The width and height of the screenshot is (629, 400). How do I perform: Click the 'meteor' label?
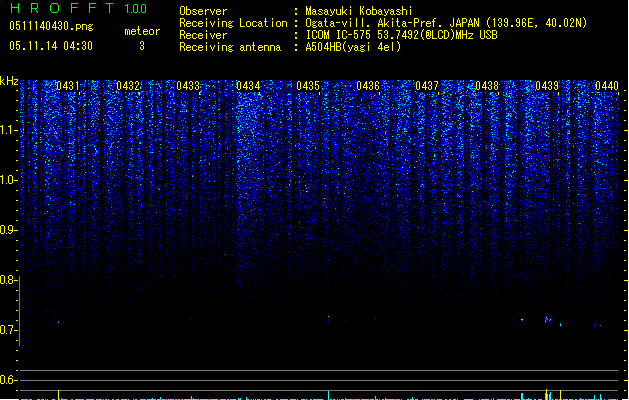pos(142,31)
